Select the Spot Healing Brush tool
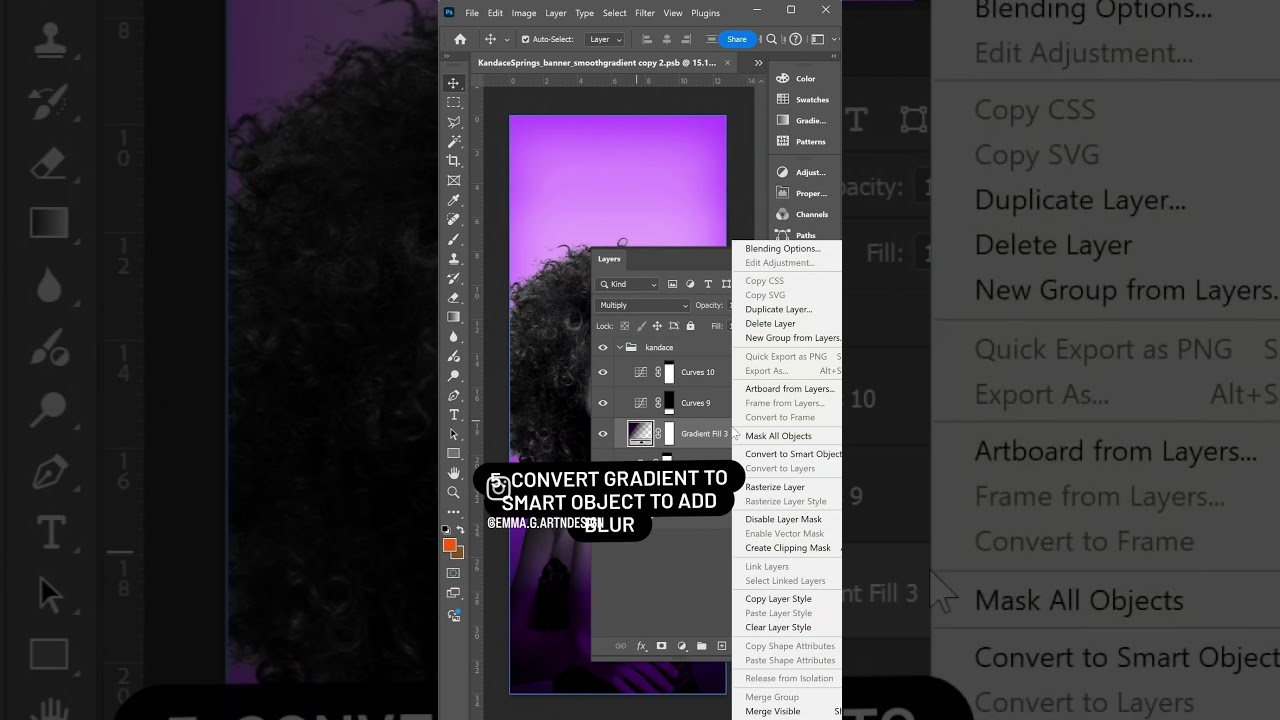Image resolution: width=1280 pixels, height=720 pixels. pyautogui.click(x=454, y=220)
